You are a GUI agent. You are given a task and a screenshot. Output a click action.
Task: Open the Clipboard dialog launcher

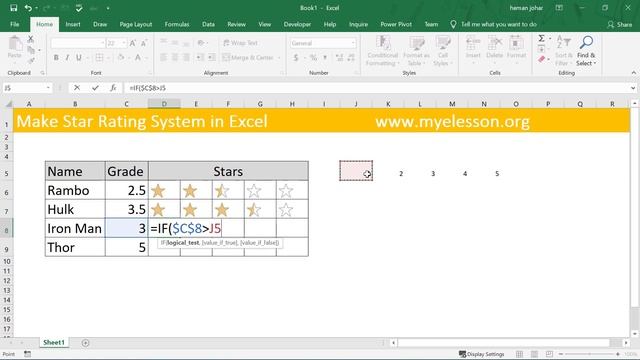coord(42,73)
